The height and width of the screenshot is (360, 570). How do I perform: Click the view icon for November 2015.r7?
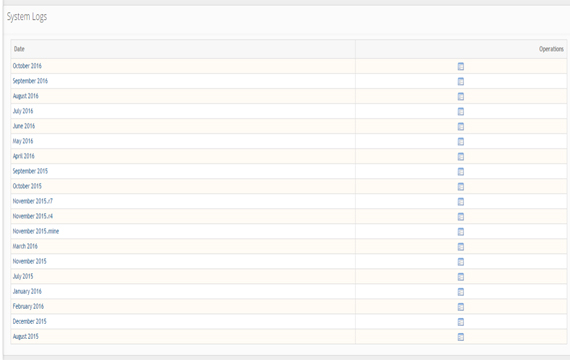click(x=461, y=201)
